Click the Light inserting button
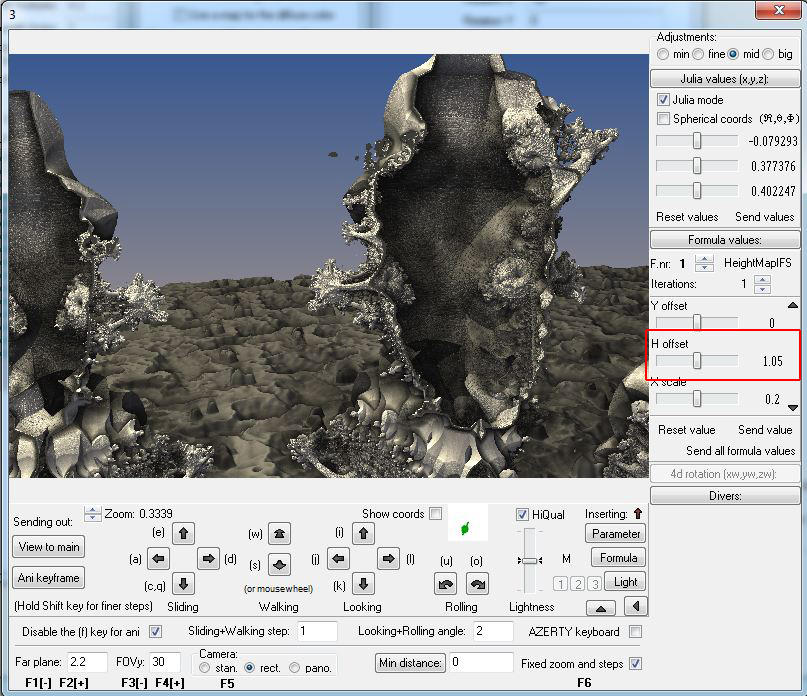 tap(625, 582)
